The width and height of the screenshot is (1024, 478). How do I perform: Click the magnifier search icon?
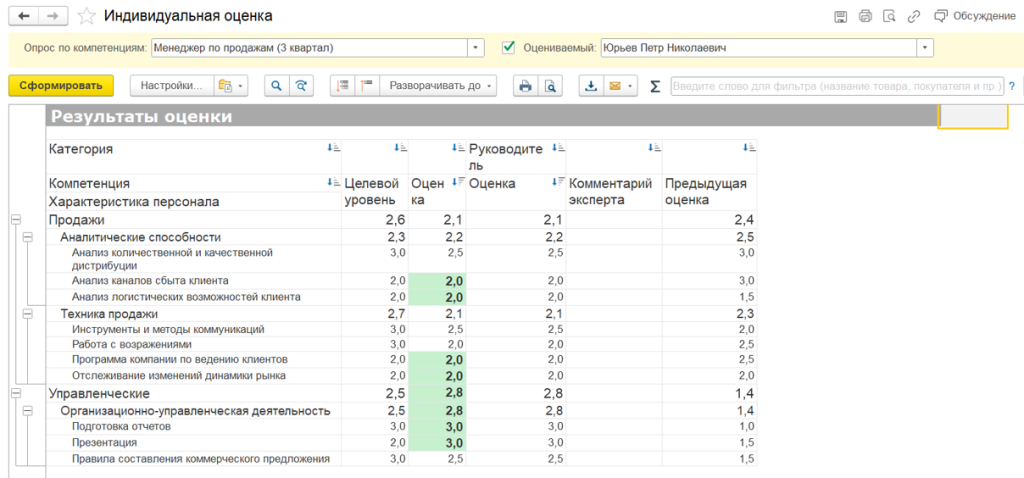tap(275, 86)
